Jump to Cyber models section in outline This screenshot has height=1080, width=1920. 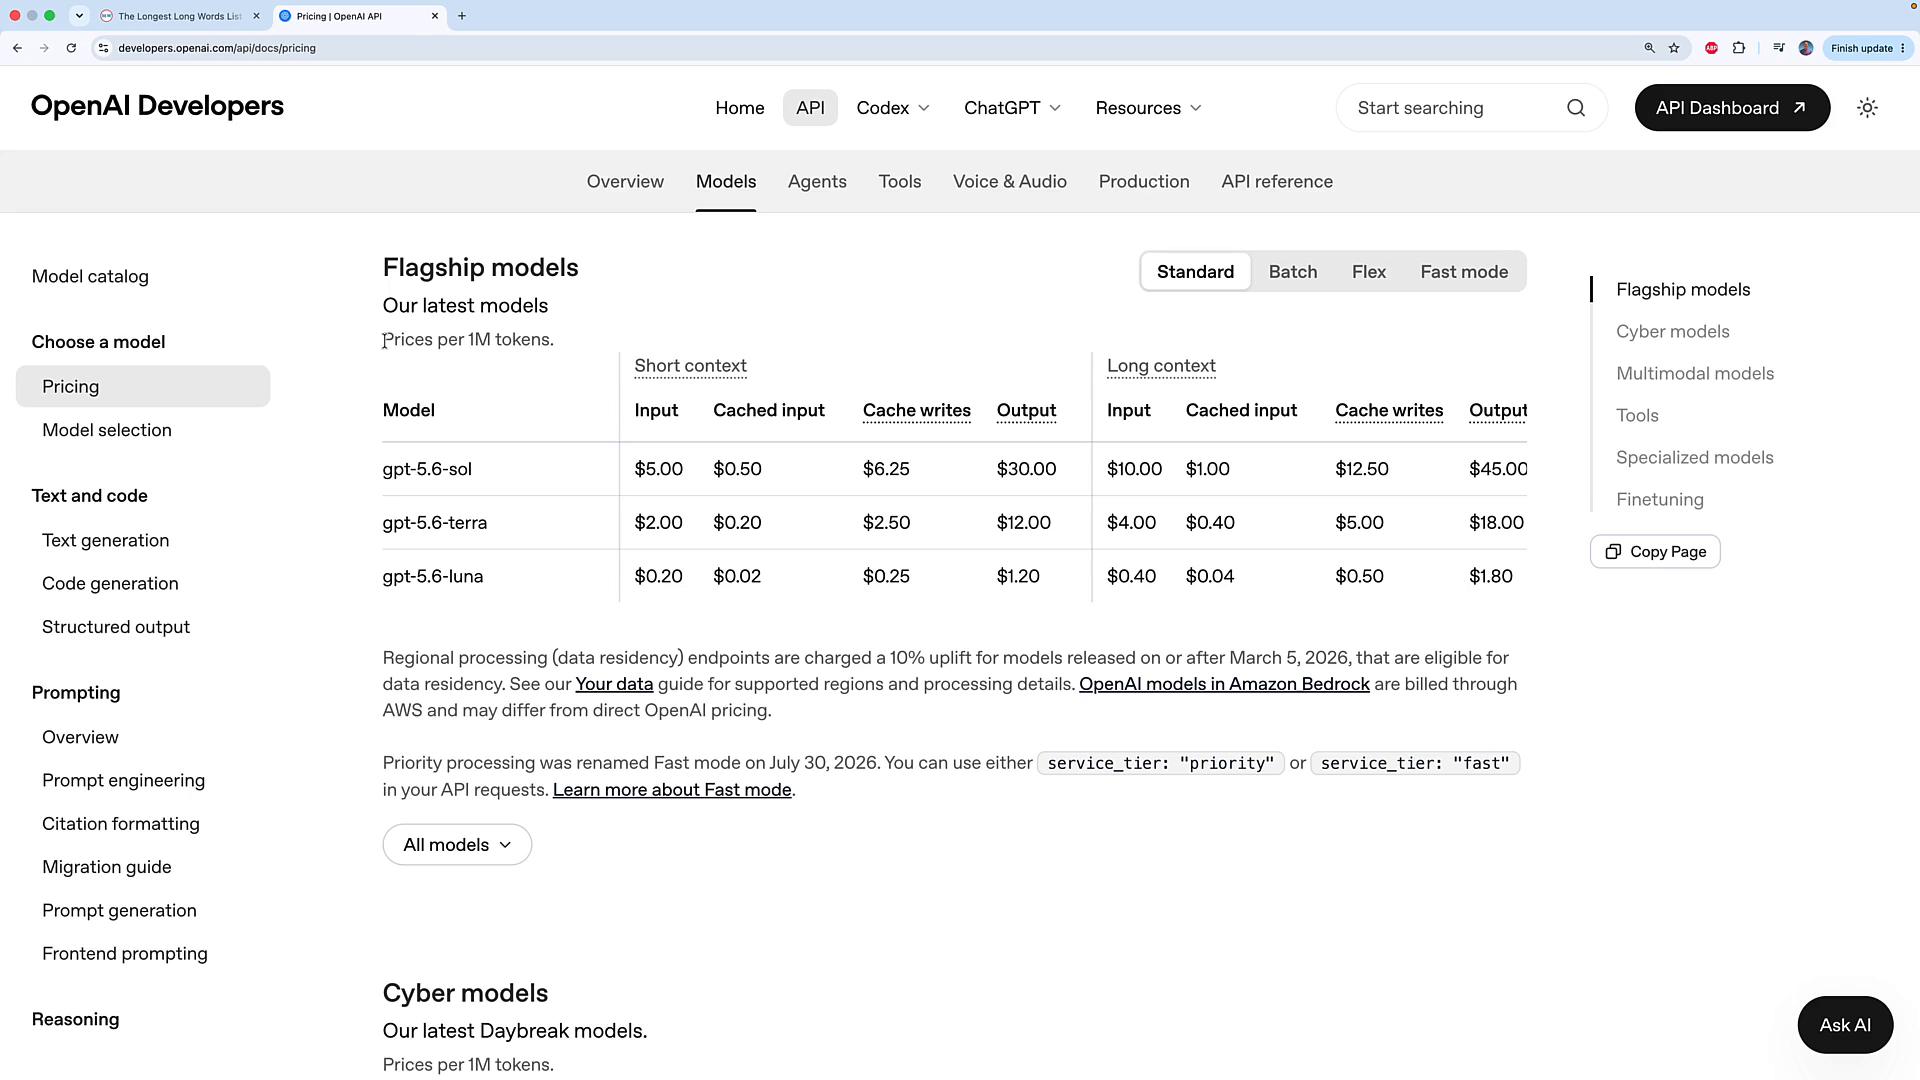coord(1672,332)
